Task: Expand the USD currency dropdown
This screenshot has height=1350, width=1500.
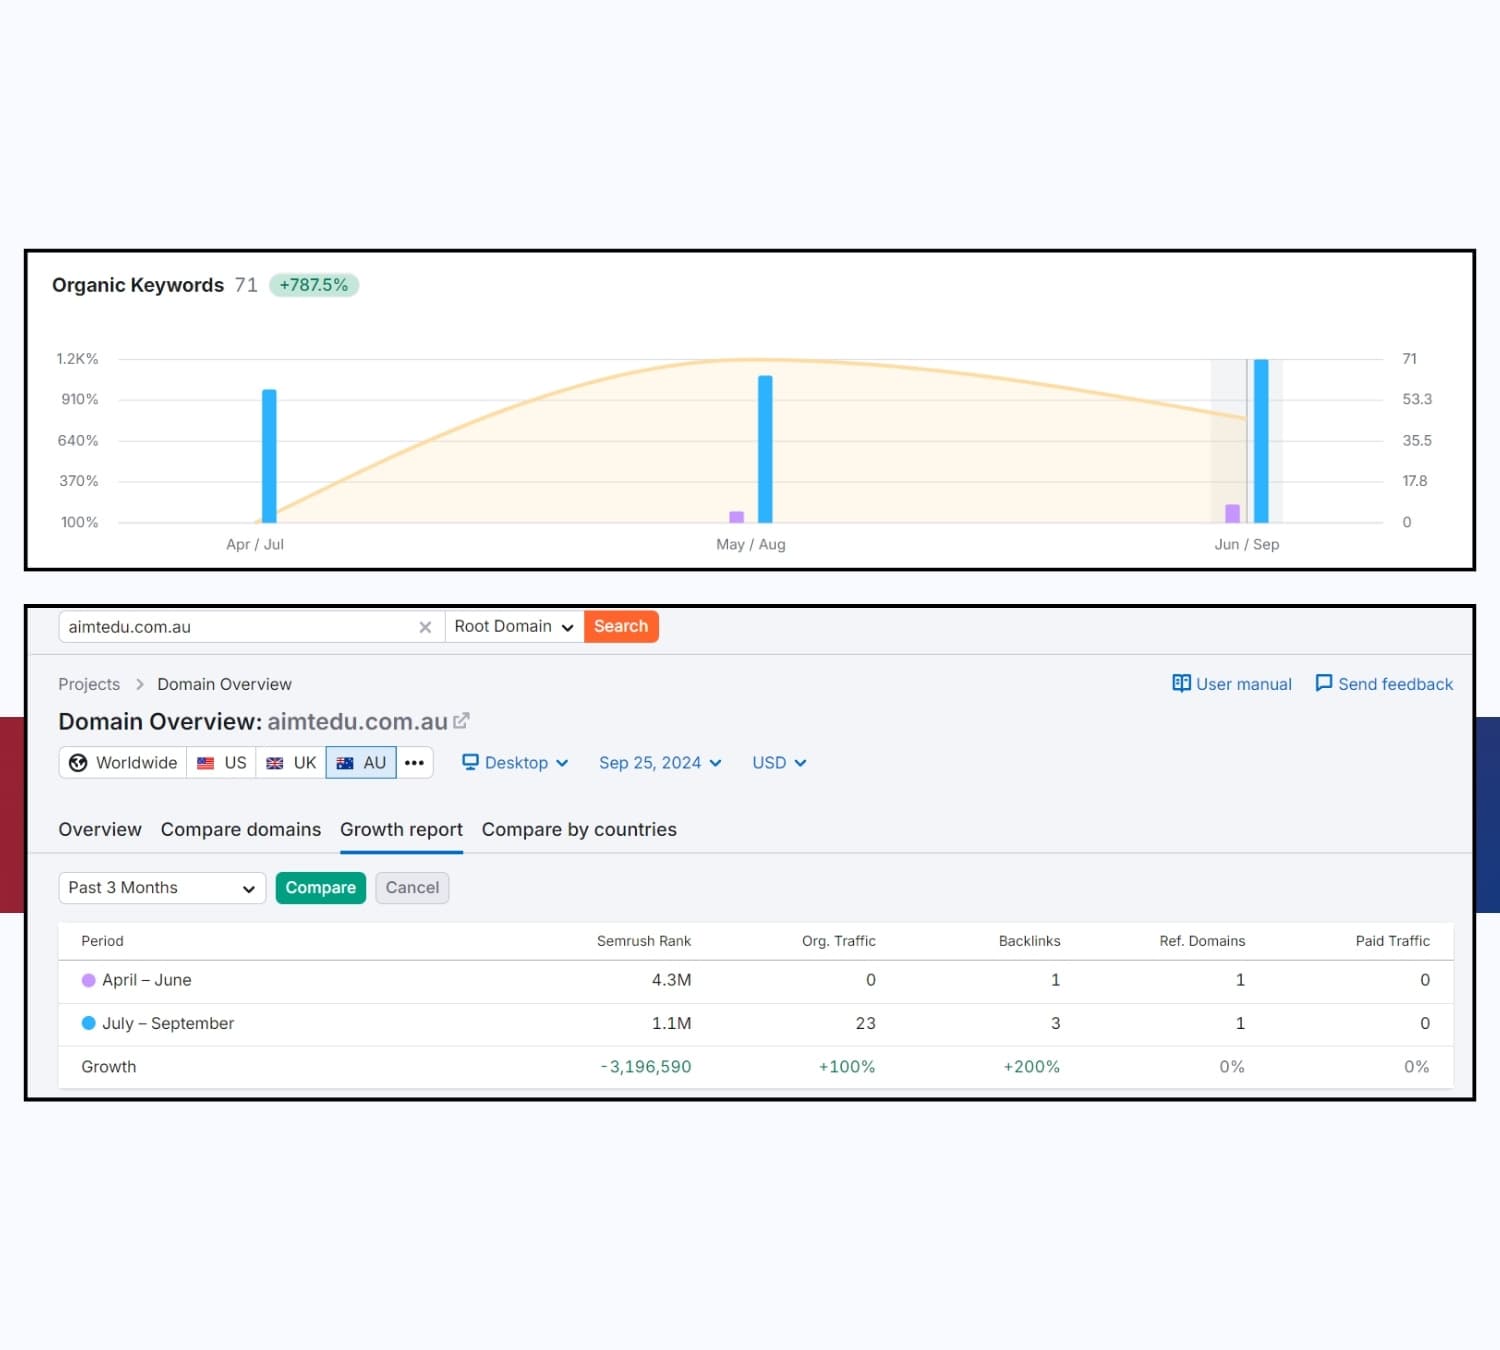Action: point(779,763)
